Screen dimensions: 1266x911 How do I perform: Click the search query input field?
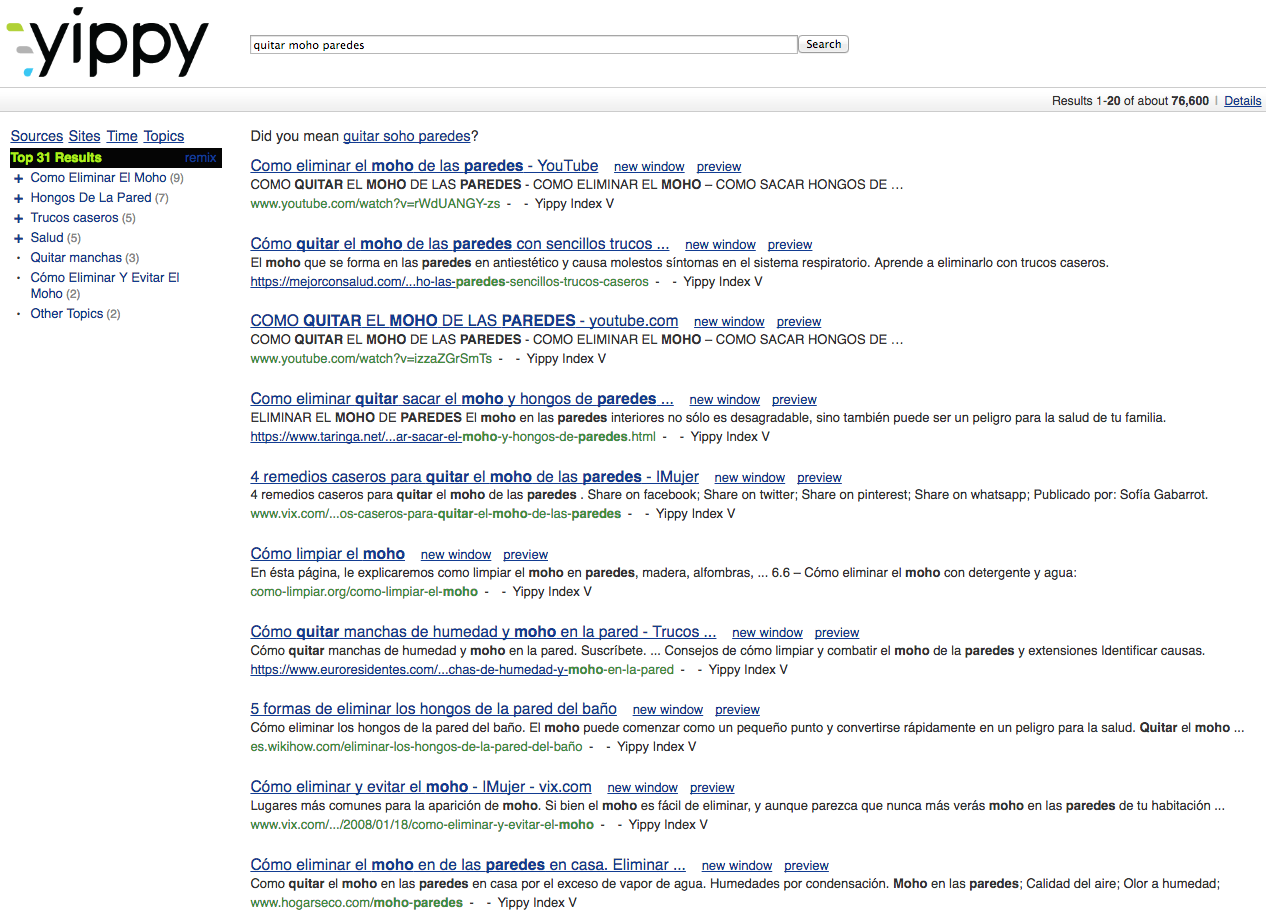coord(524,45)
